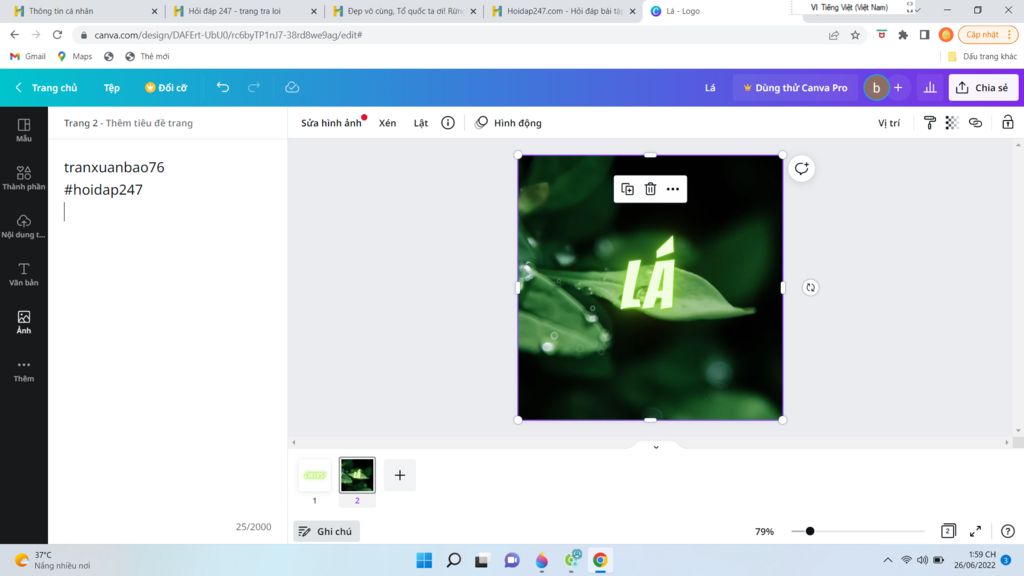This screenshot has height=576, width=1024.
Task: Open Hình động animation options
Action: 508,123
